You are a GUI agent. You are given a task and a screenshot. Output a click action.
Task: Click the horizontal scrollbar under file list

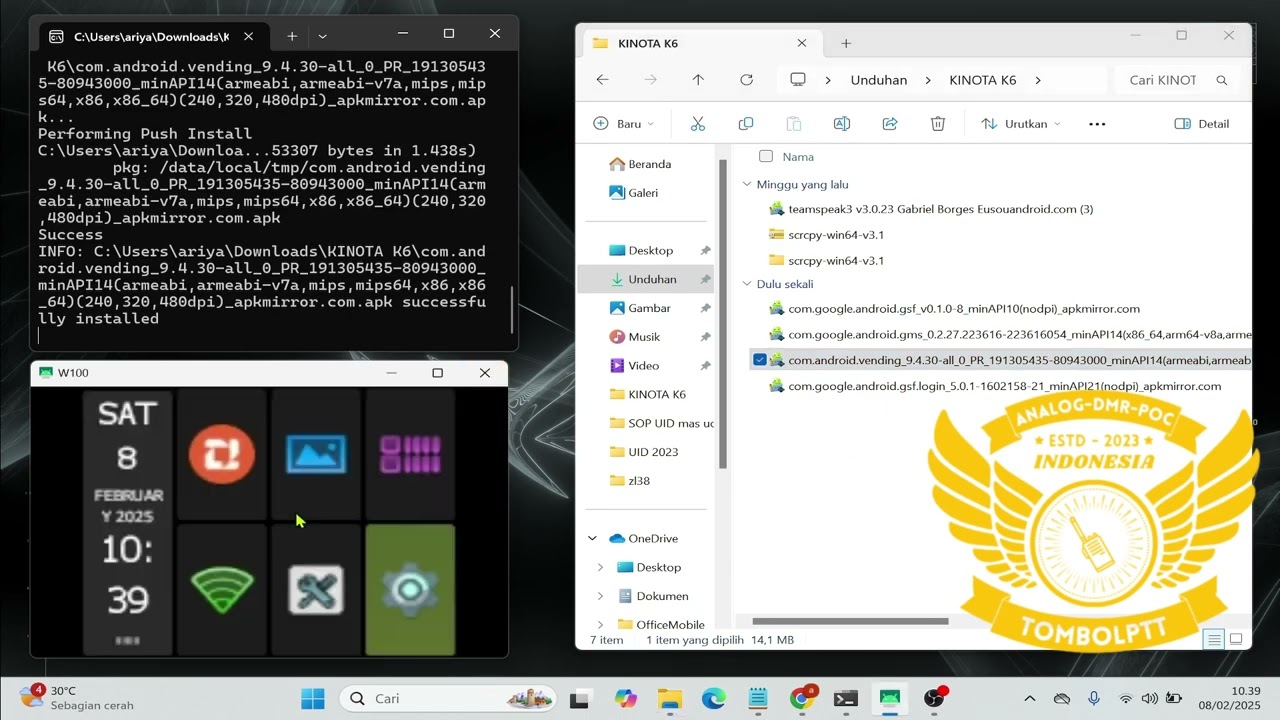(x=850, y=621)
